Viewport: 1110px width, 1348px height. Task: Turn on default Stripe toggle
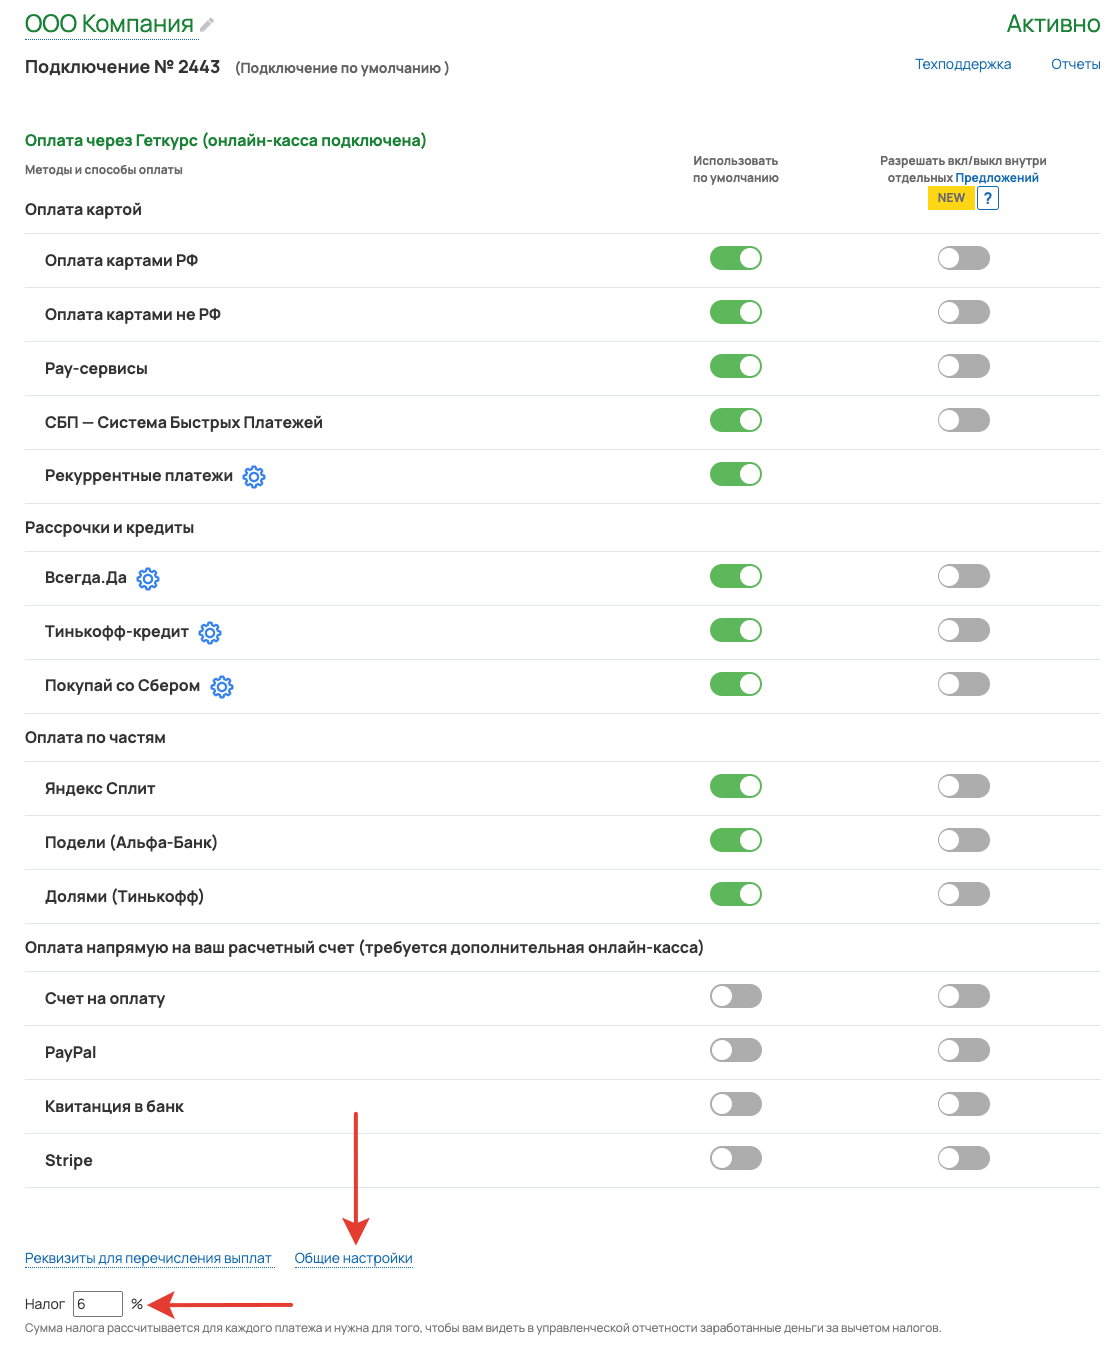click(x=736, y=1158)
